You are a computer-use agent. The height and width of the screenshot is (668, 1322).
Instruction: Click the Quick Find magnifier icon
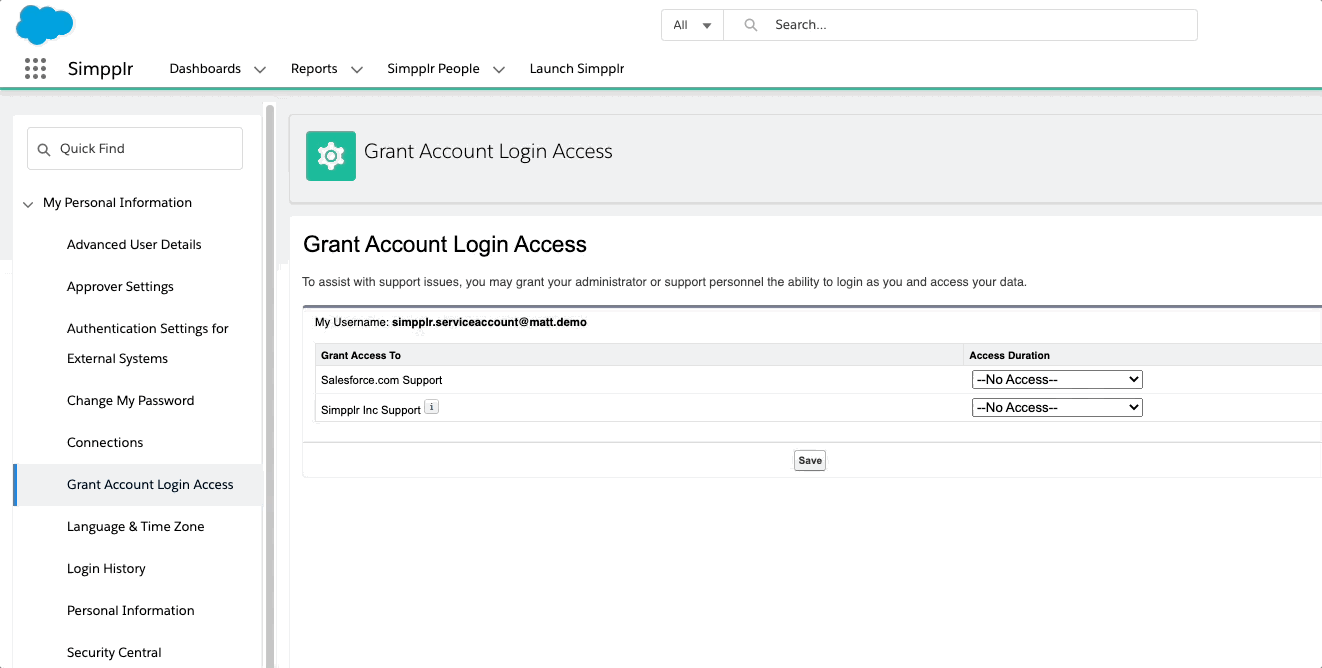point(43,149)
